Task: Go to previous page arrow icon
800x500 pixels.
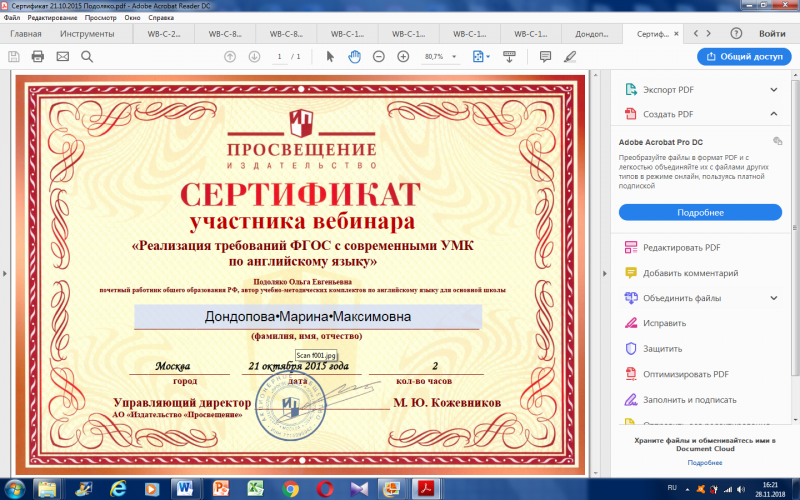Action: pos(230,56)
